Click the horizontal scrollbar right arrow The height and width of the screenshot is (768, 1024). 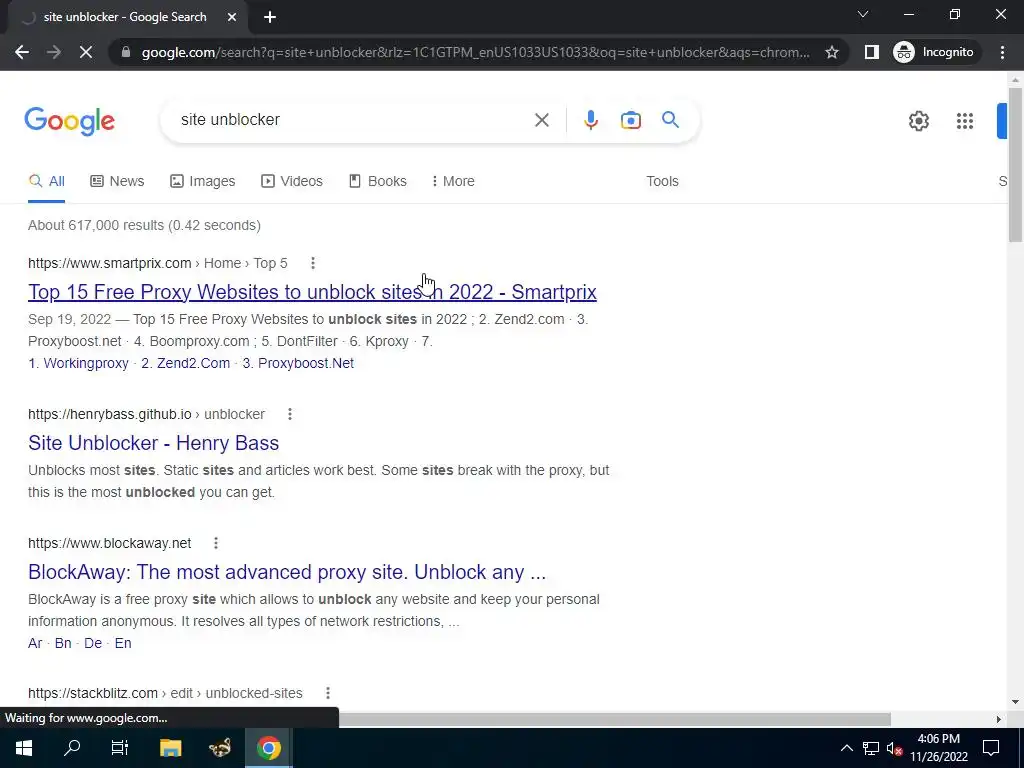(999, 719)
